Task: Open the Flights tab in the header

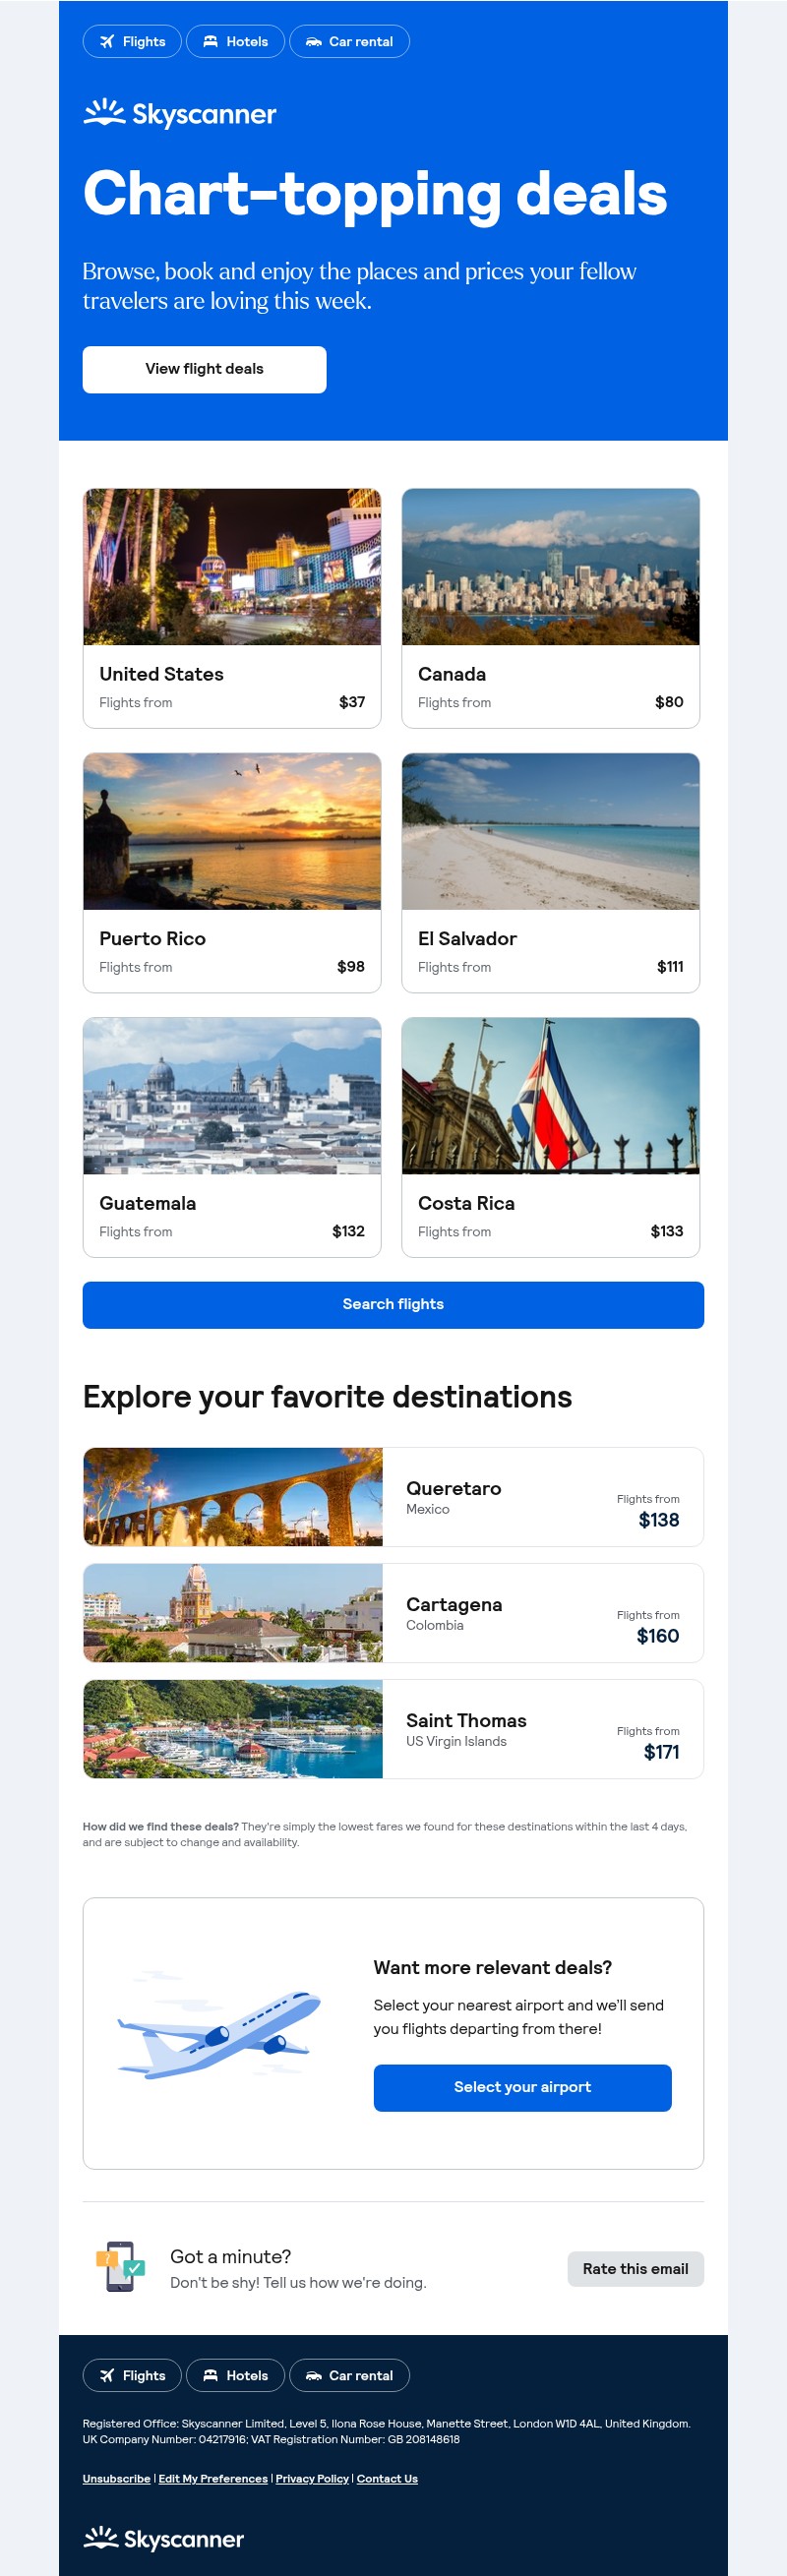Action: tap(132, 42)
